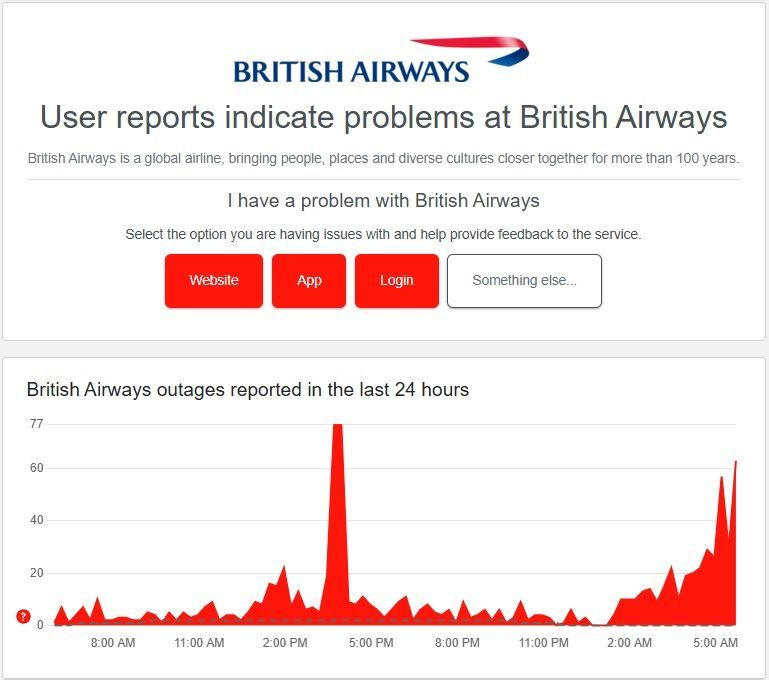Choose the Something else... option

pos(524,280)
